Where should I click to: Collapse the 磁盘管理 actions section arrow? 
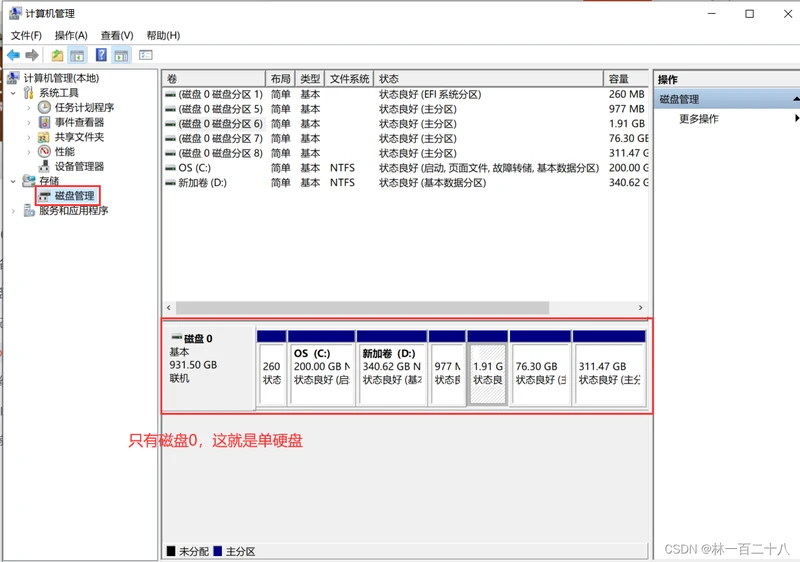796,99
